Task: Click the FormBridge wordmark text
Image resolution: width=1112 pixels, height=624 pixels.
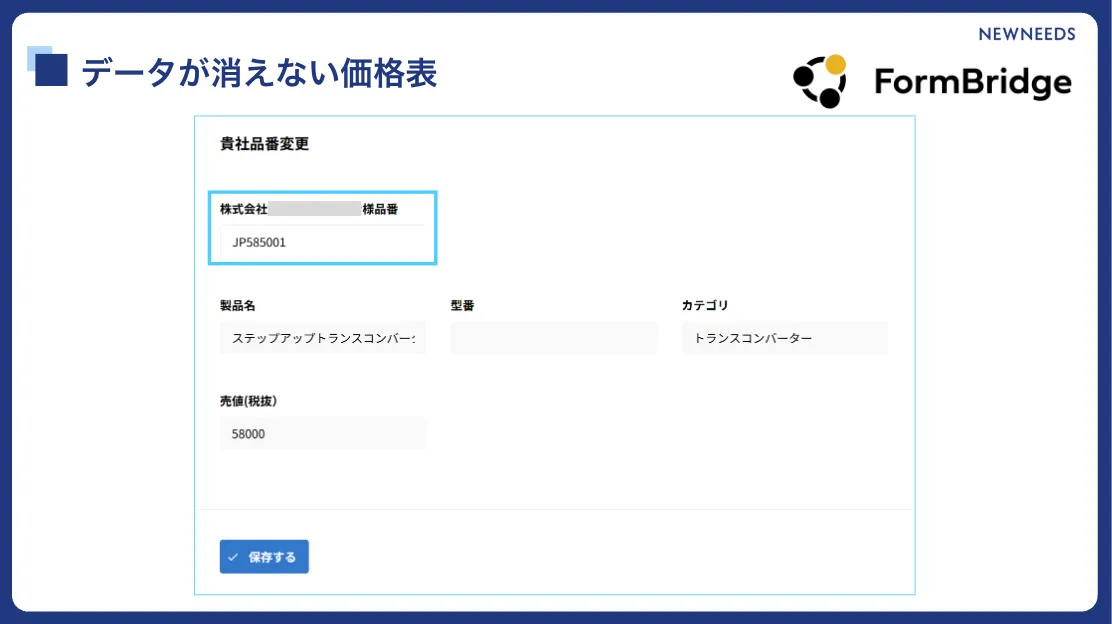Action: (972, 82)
